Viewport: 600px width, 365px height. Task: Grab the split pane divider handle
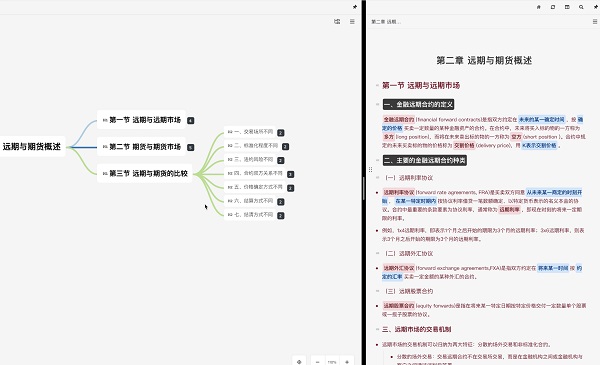(364, 189)
